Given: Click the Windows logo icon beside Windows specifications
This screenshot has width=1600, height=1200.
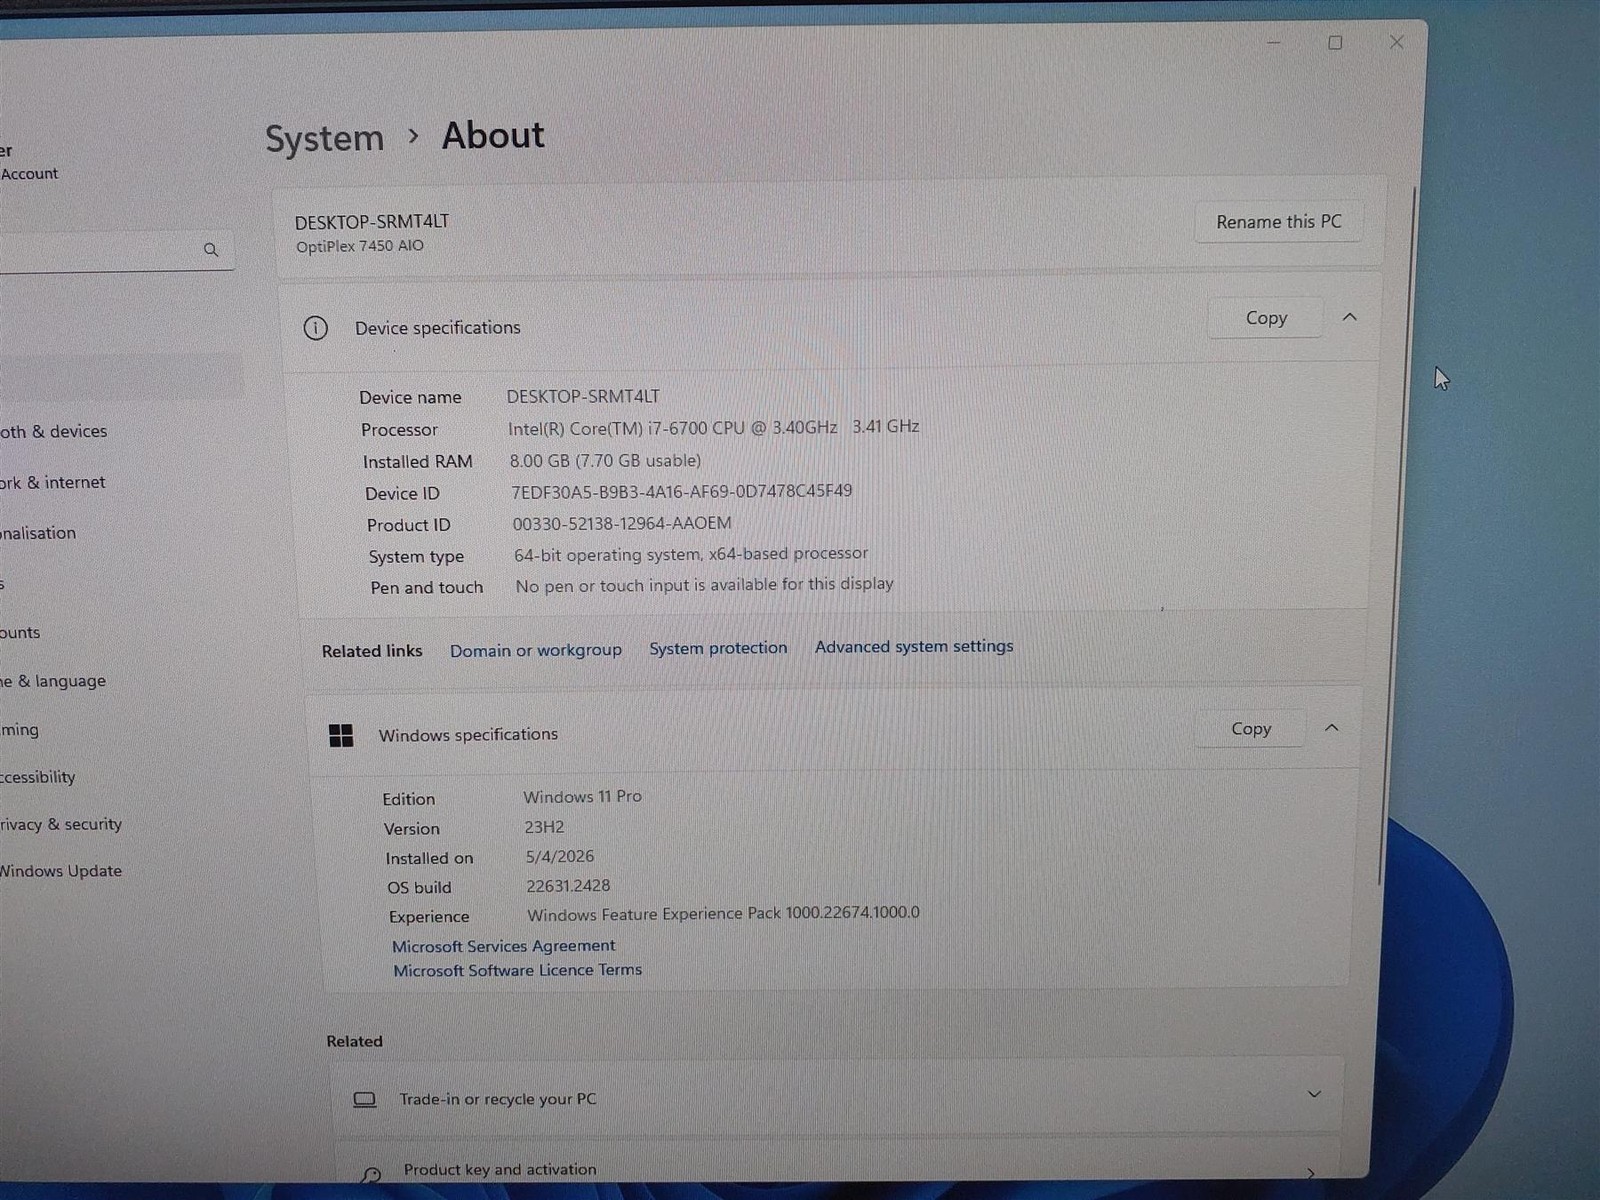Looking at the screenshot, I should [x=341, y=736].
